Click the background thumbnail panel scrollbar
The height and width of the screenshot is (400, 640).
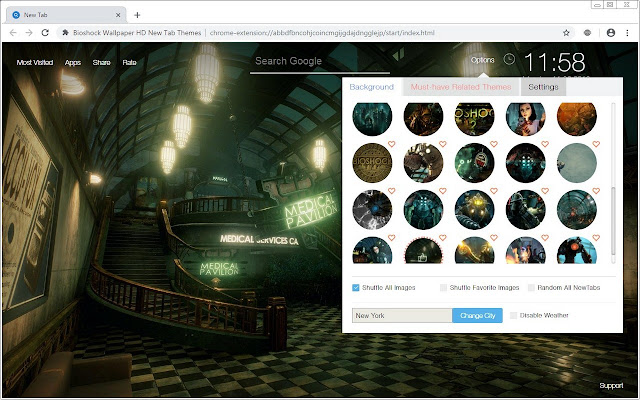(x=613, y=220)
